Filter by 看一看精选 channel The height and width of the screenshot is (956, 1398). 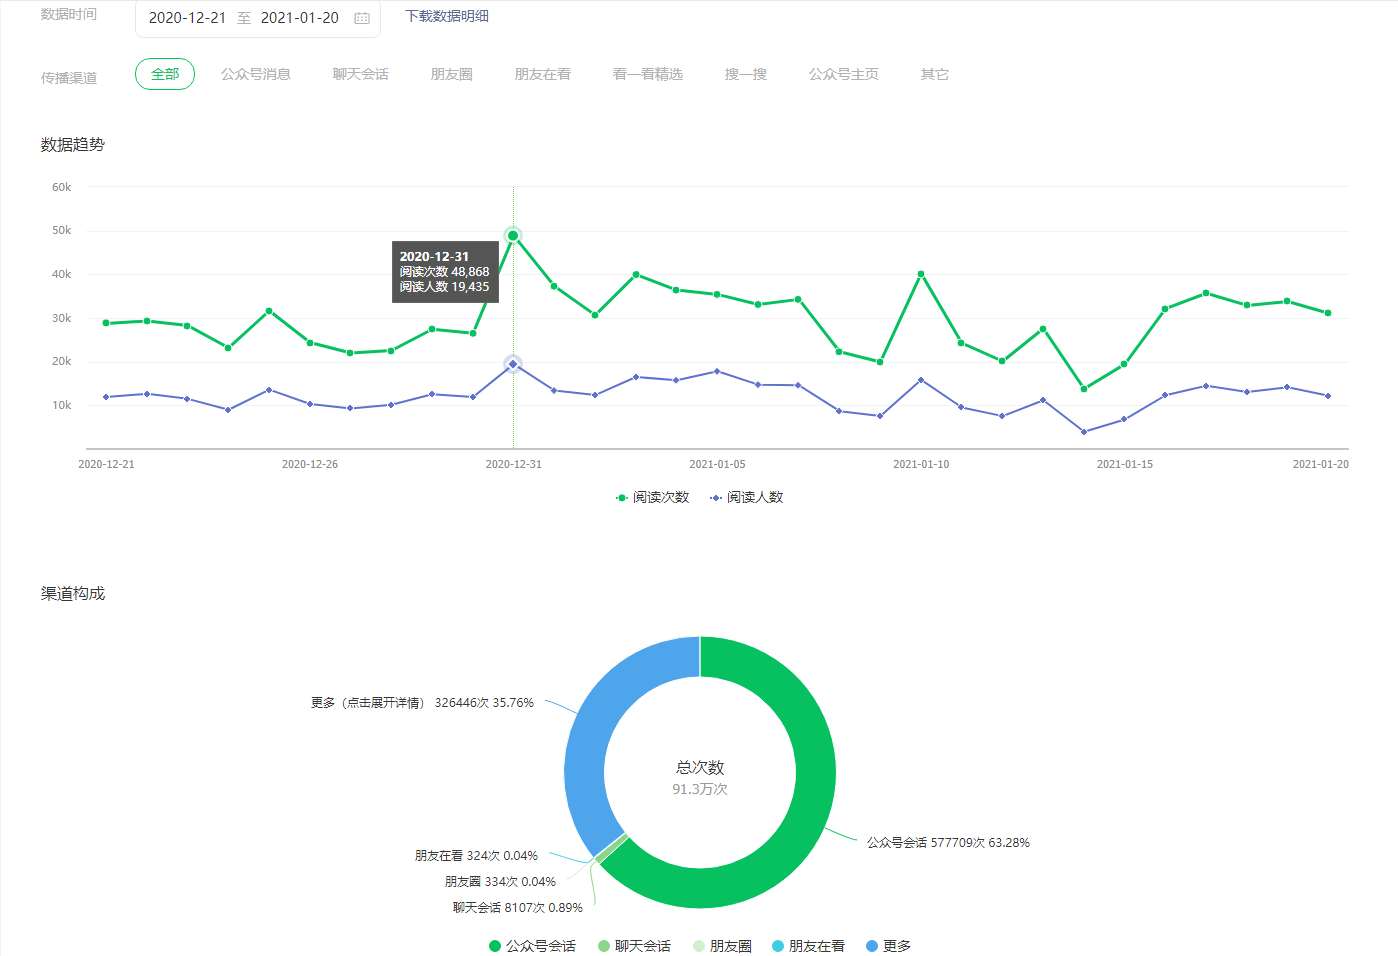coord(648,74)
